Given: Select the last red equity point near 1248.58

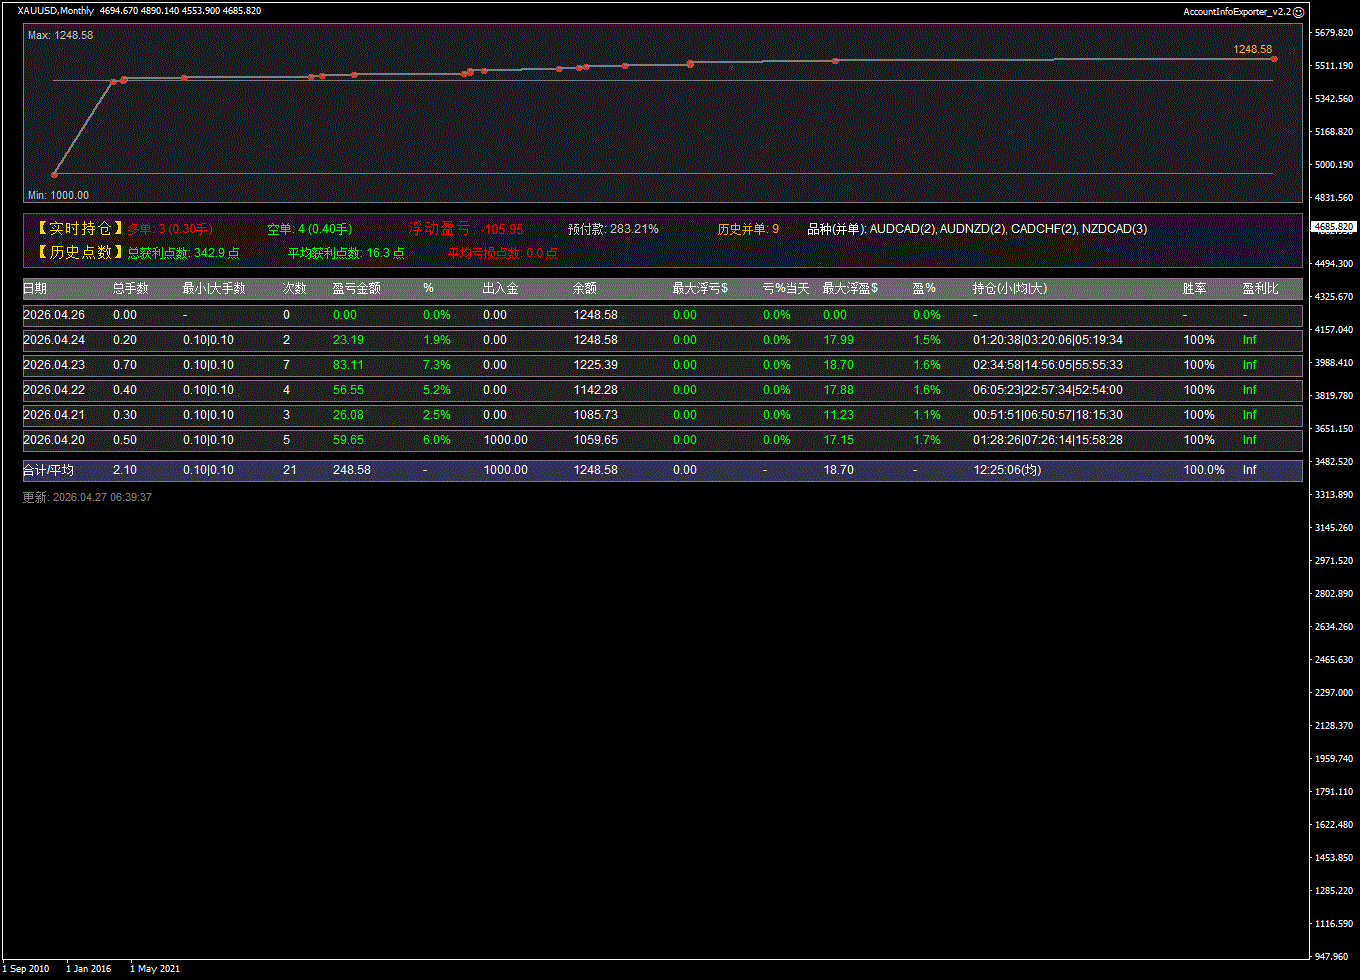Looking at the screenshot, I should [x=1274, y=59].
